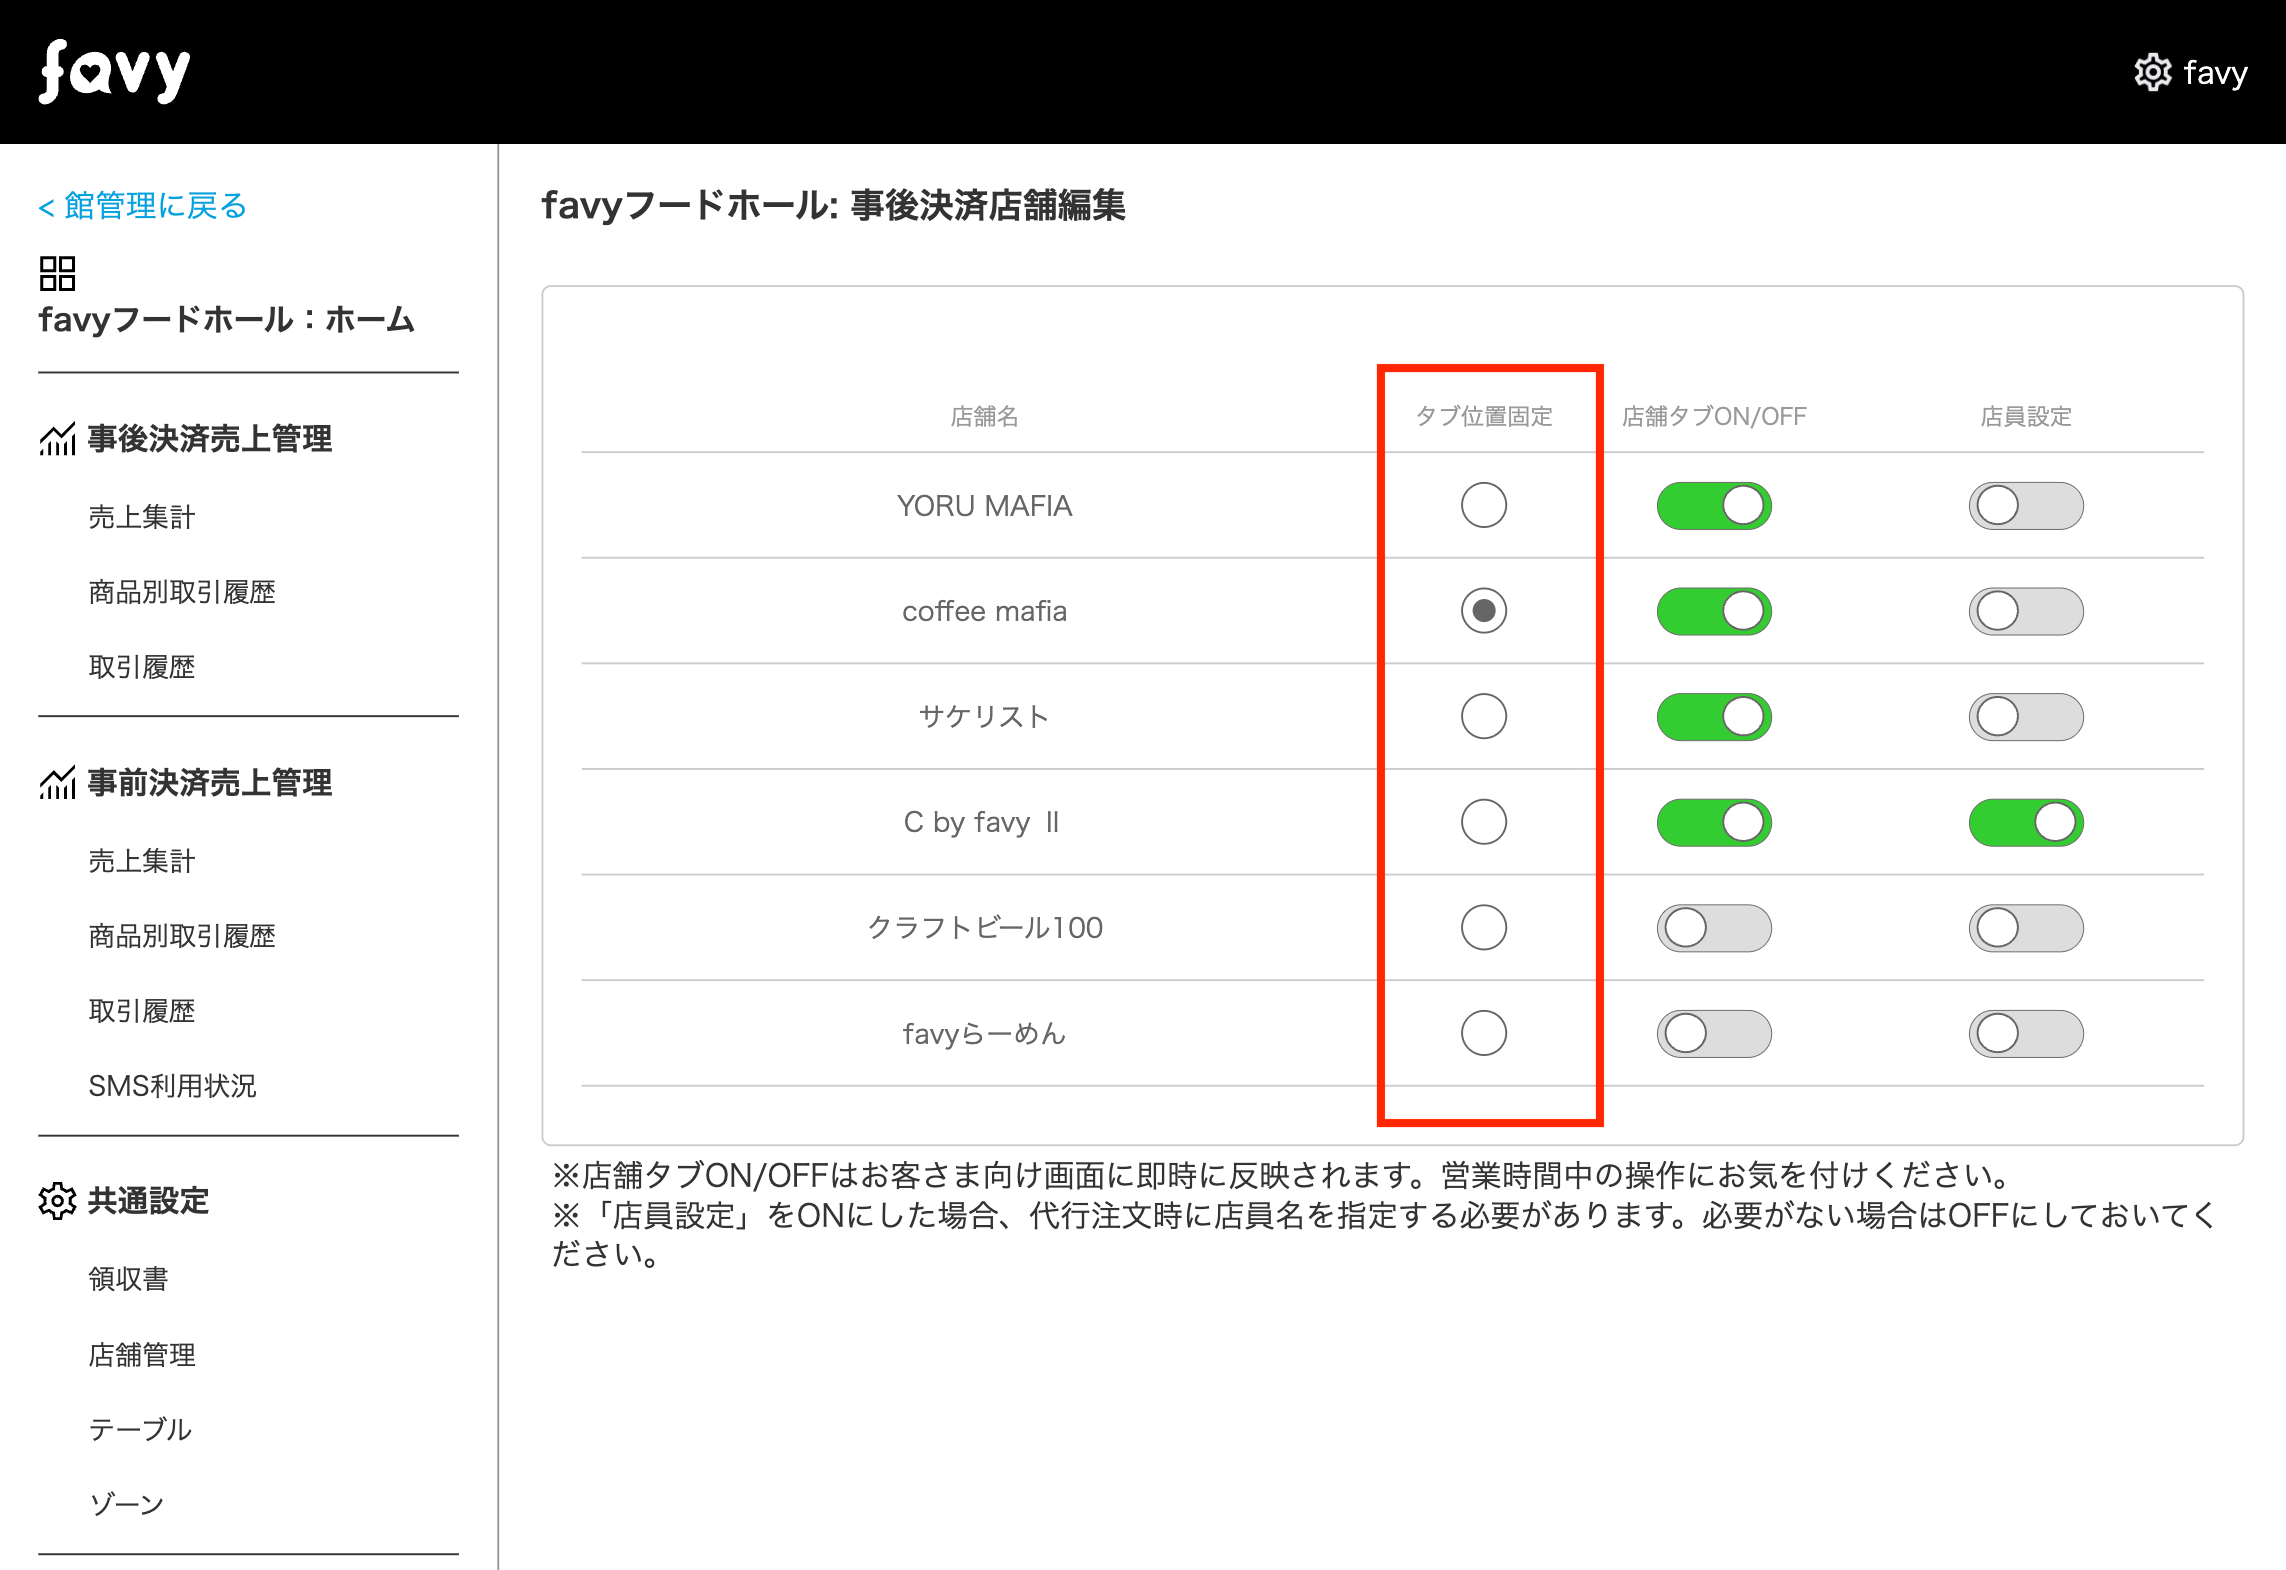Disable the 店舗タブ toggle for サケリスト
This screenshot has height=1570, width=2286.
pos(1714,716)
